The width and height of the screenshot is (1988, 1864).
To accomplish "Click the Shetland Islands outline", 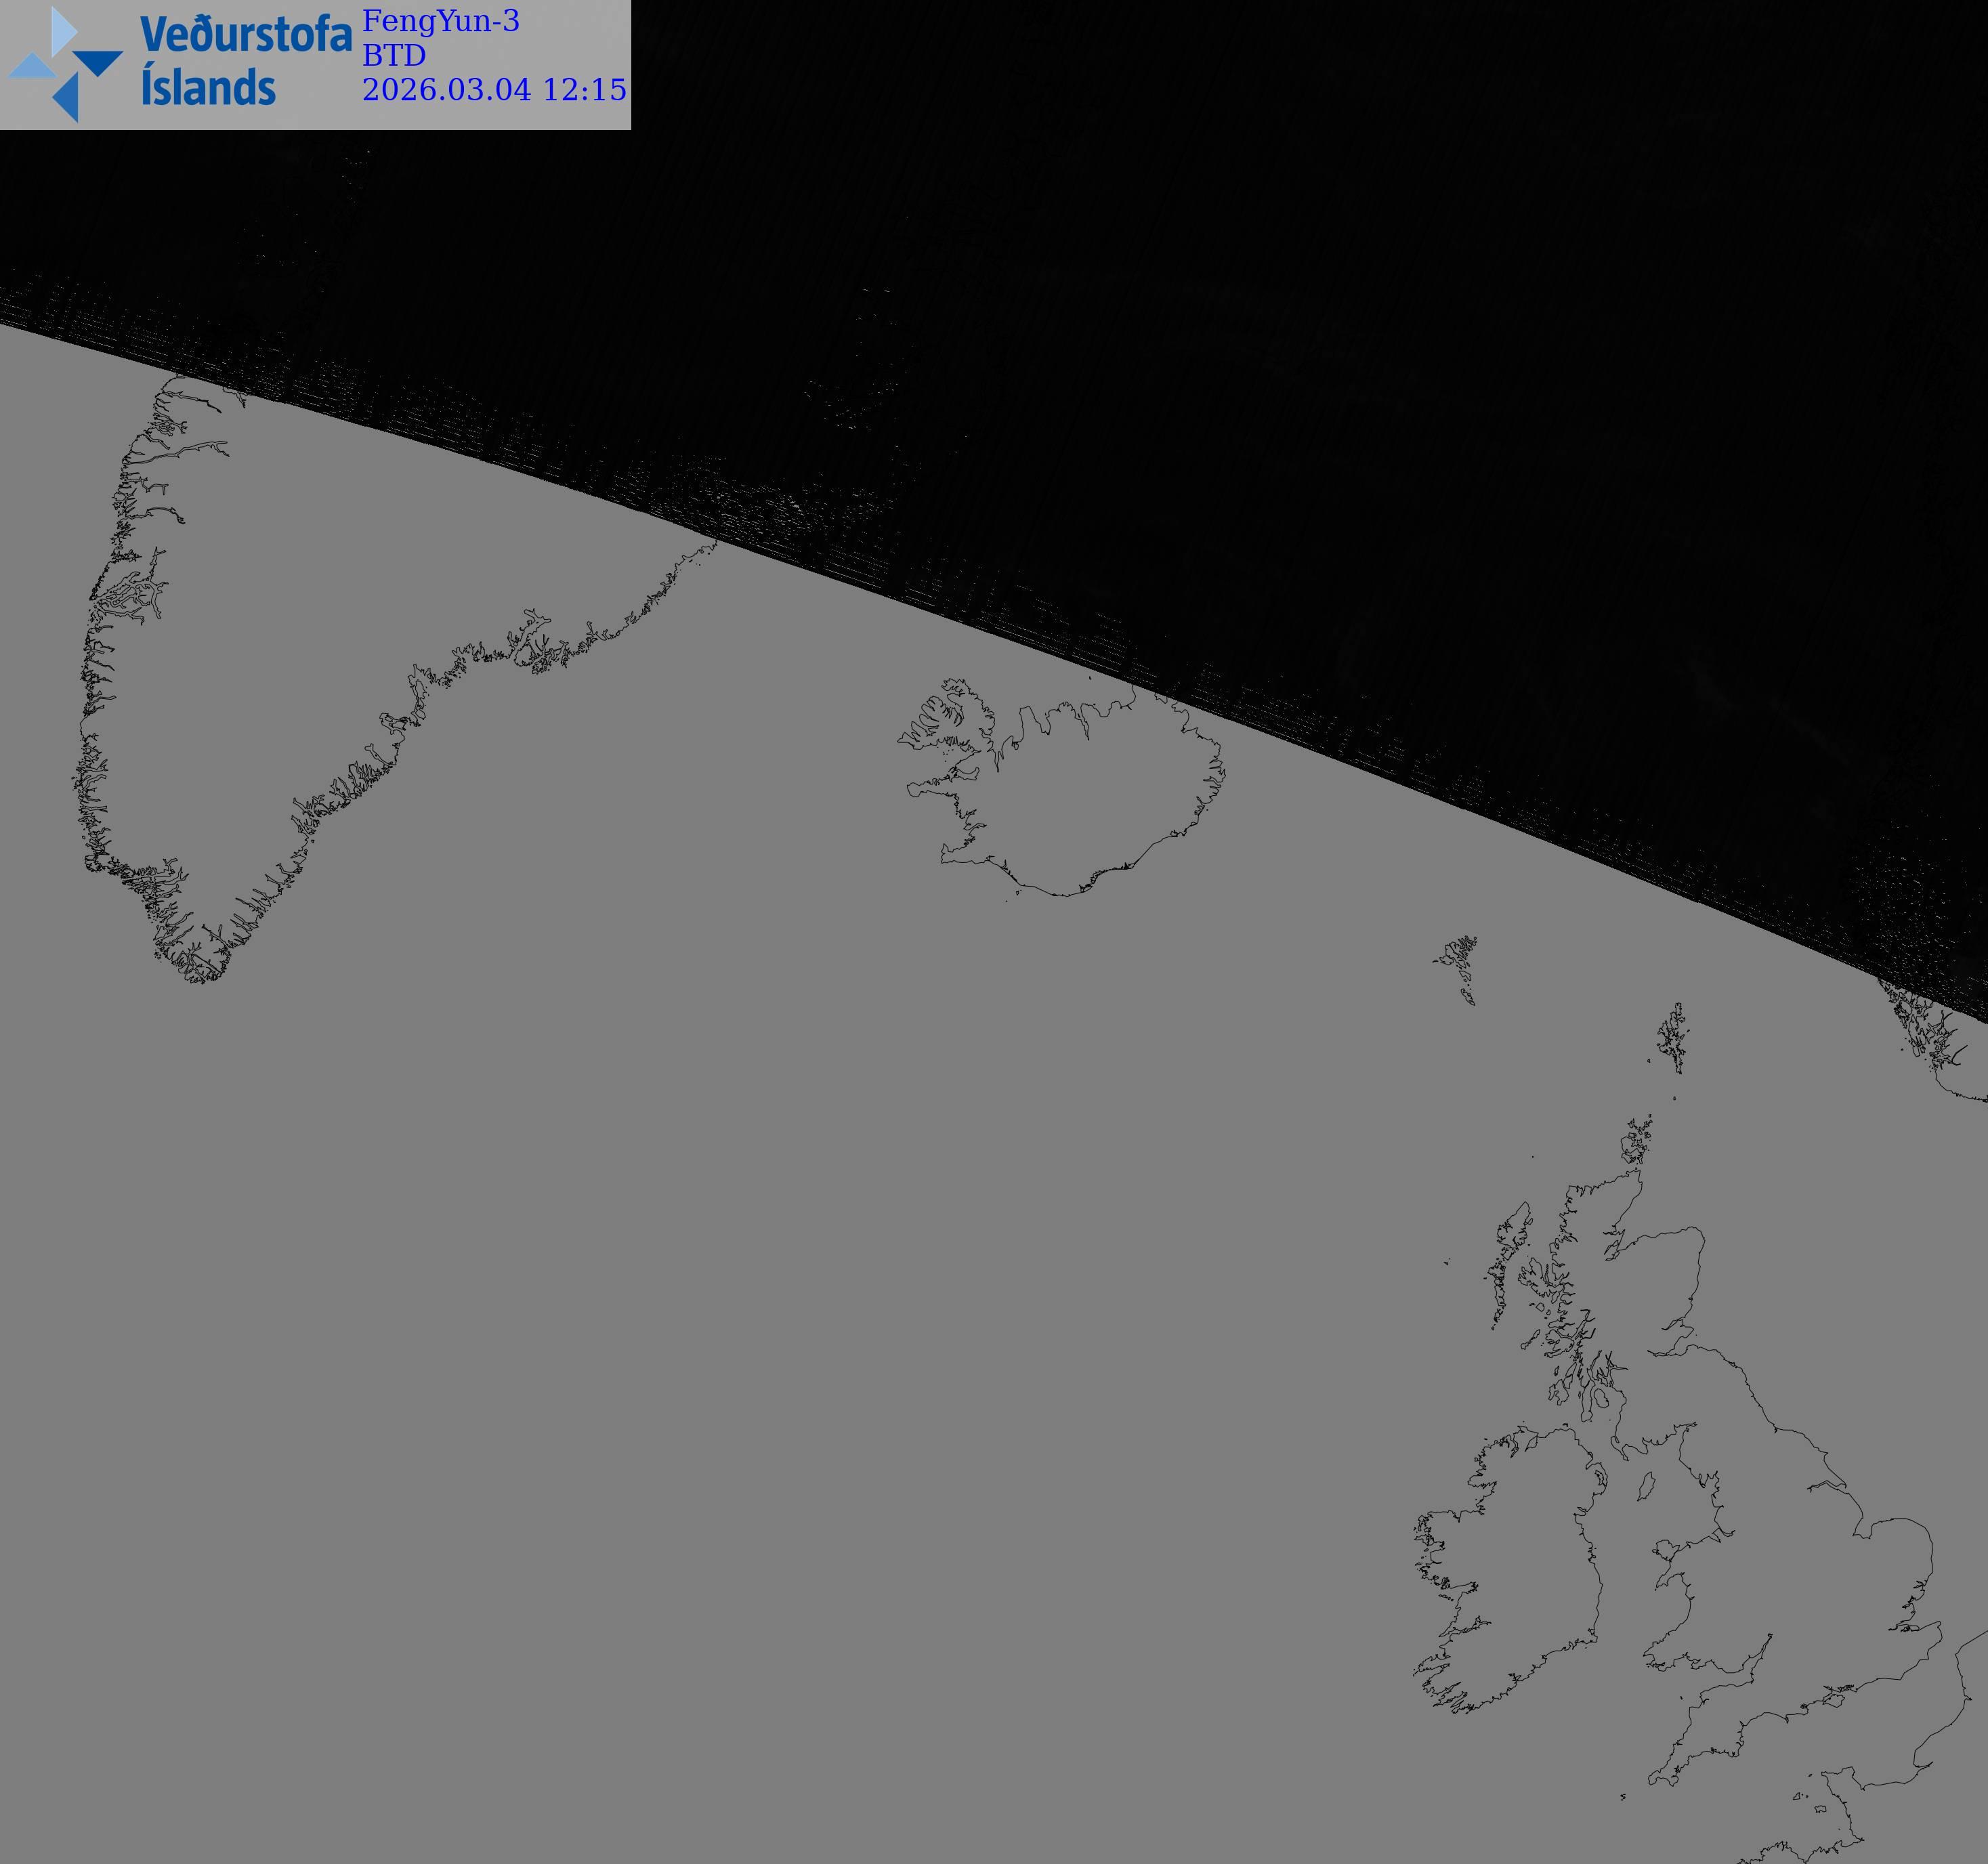I will pos(1673,1040).
